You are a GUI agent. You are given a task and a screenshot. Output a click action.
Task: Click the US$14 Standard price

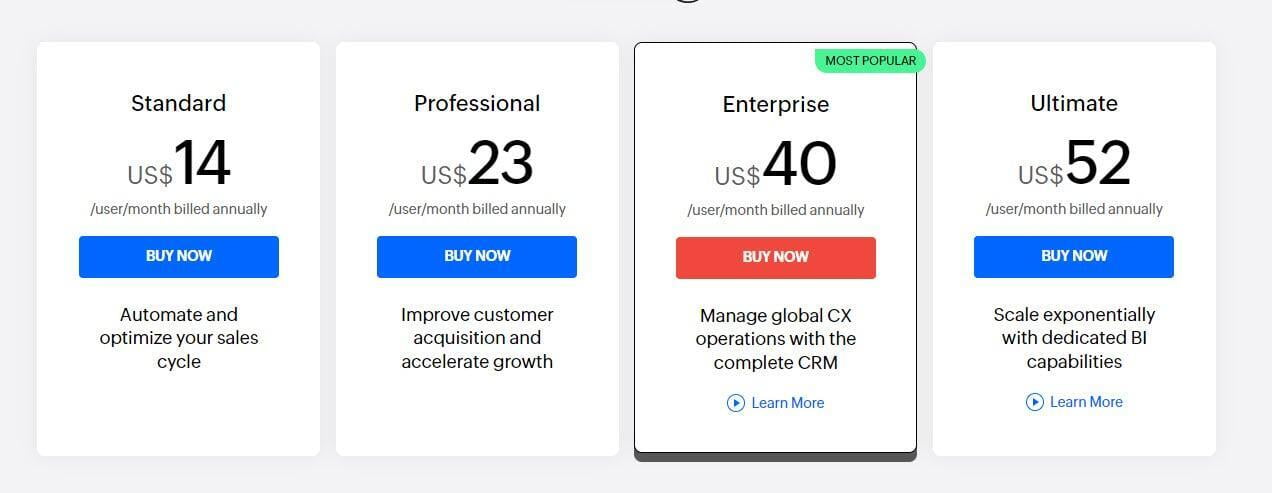click(x=179, y=164)
